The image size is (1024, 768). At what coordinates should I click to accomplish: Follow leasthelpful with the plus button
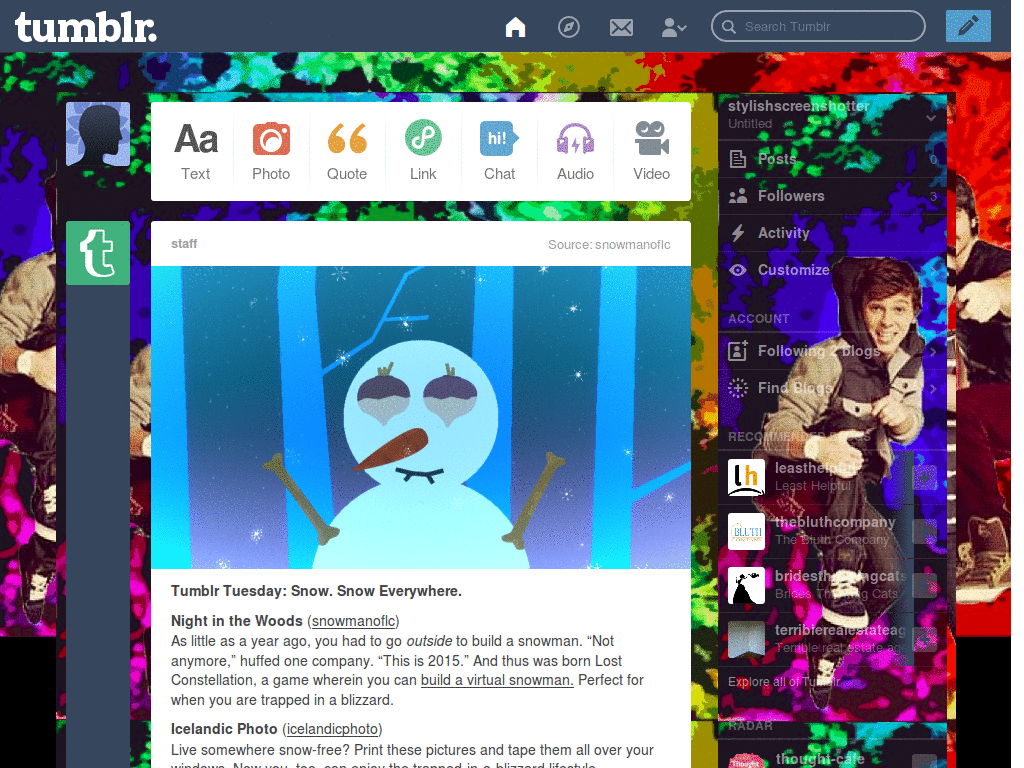(925, 477)
